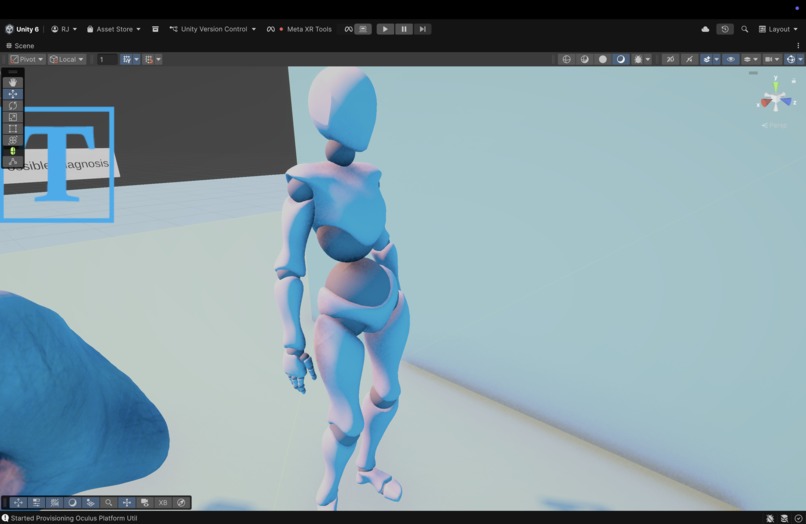806x524 pixels.
Task: Expand the gizmos dropdown arrow
Action: (x=800, y=59)
